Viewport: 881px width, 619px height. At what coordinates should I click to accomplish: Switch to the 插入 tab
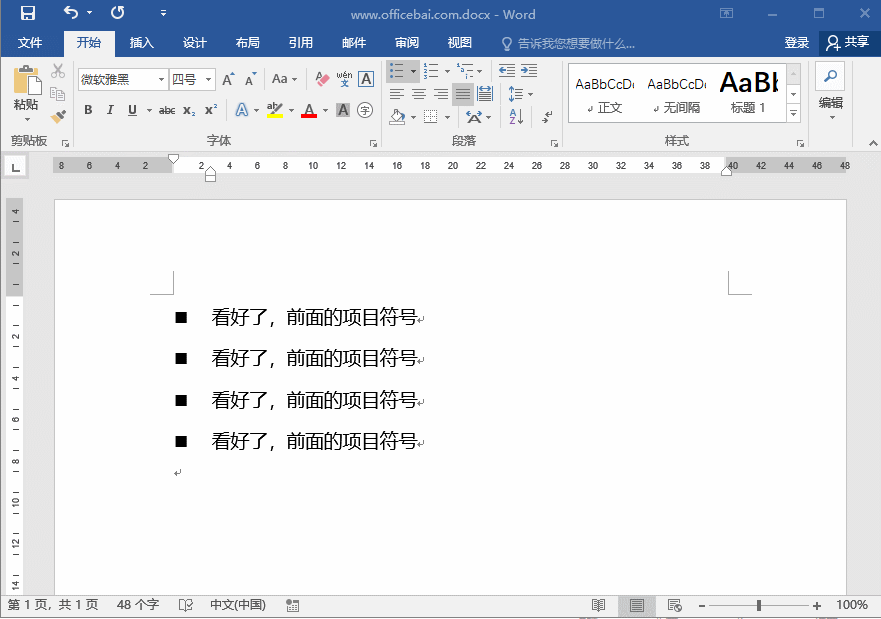(141, 43)
